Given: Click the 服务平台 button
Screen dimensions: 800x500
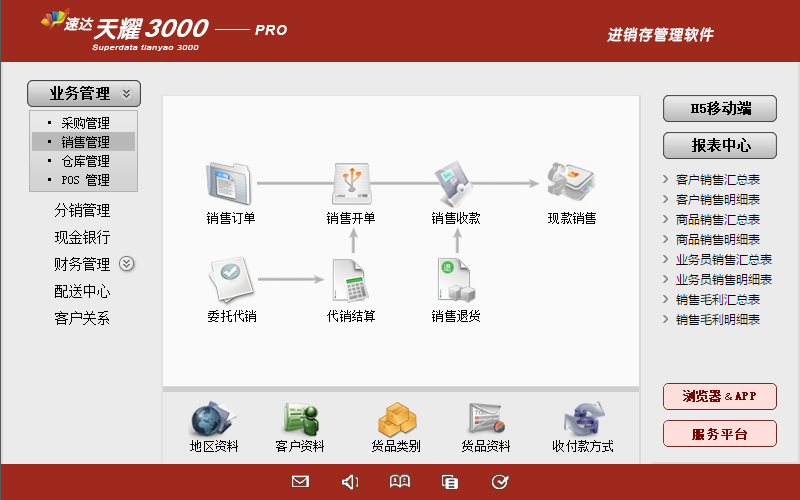Looking at the screenshot, I should click(x=720, y=434).
